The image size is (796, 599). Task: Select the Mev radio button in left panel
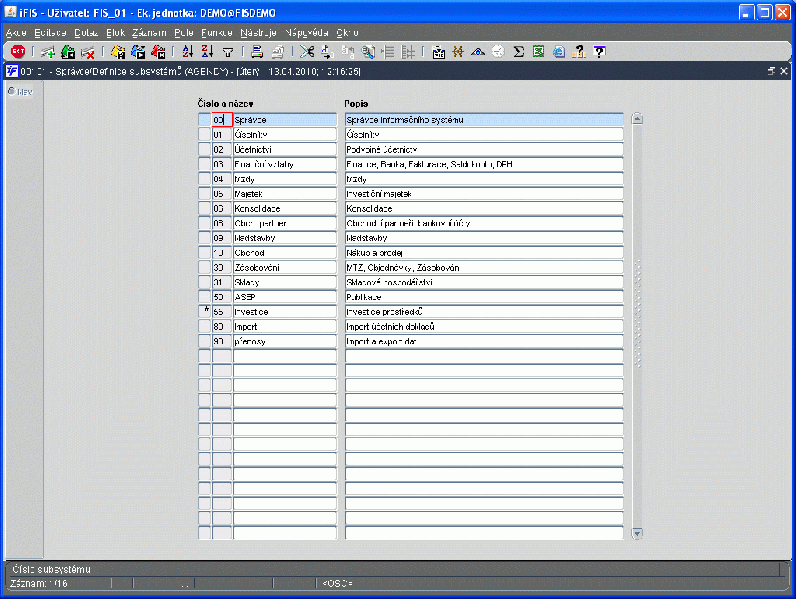(11, 91)
